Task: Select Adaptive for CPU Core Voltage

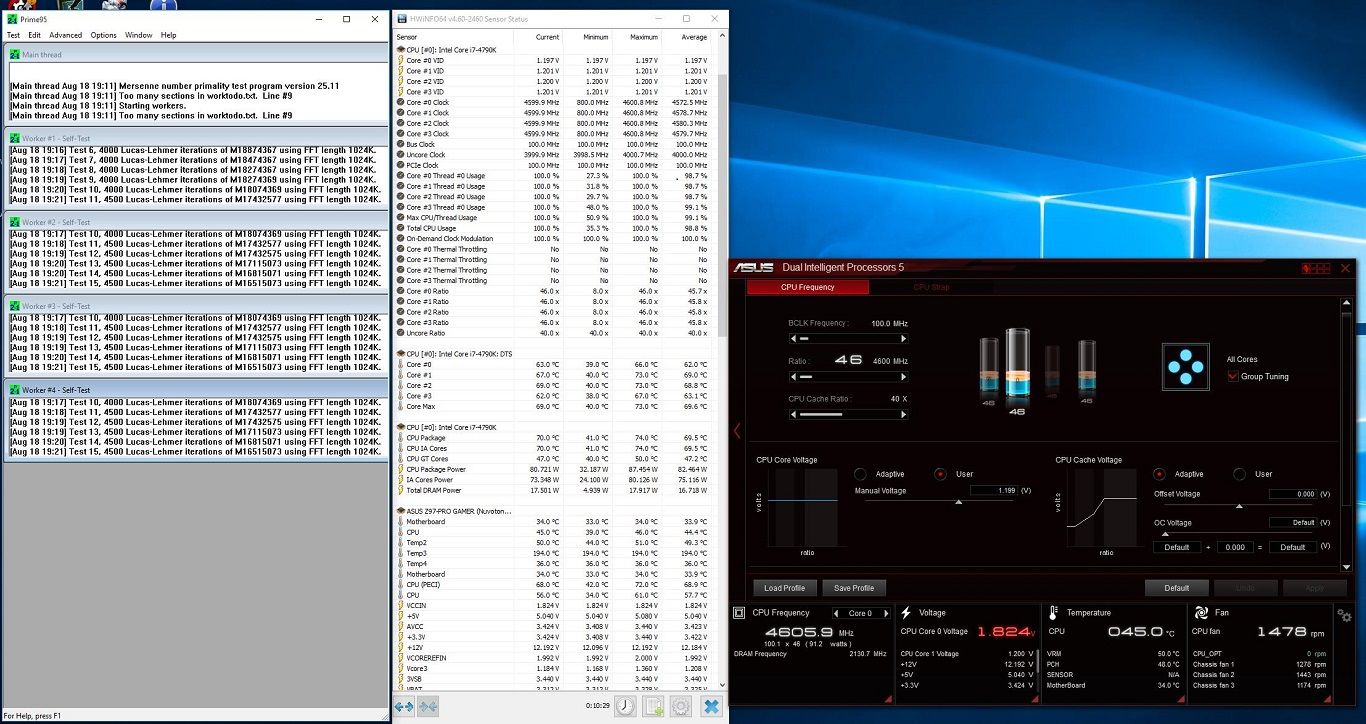Action: click(860, 474)
